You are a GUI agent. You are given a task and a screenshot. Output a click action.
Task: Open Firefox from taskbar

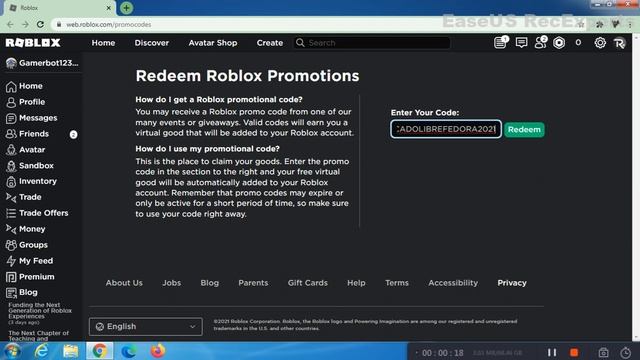point(158,351)
